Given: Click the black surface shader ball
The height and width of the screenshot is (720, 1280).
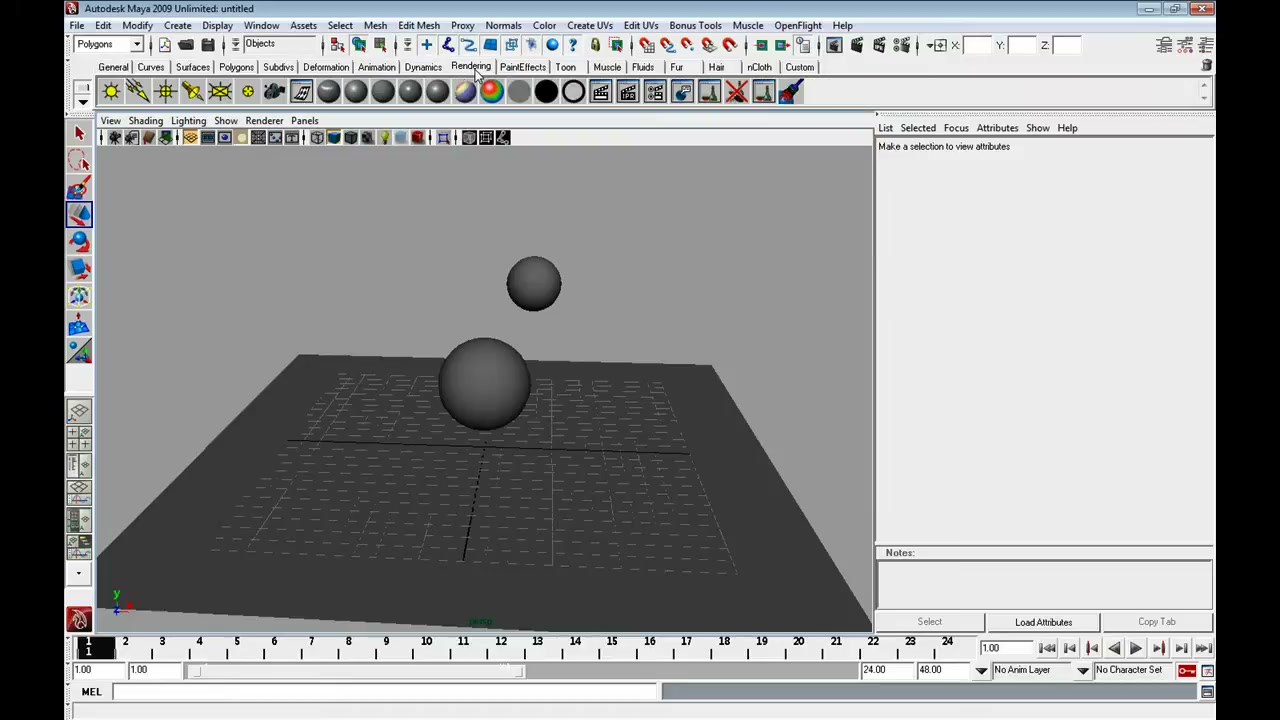Looking at the screenshot, I should [546, 92].
